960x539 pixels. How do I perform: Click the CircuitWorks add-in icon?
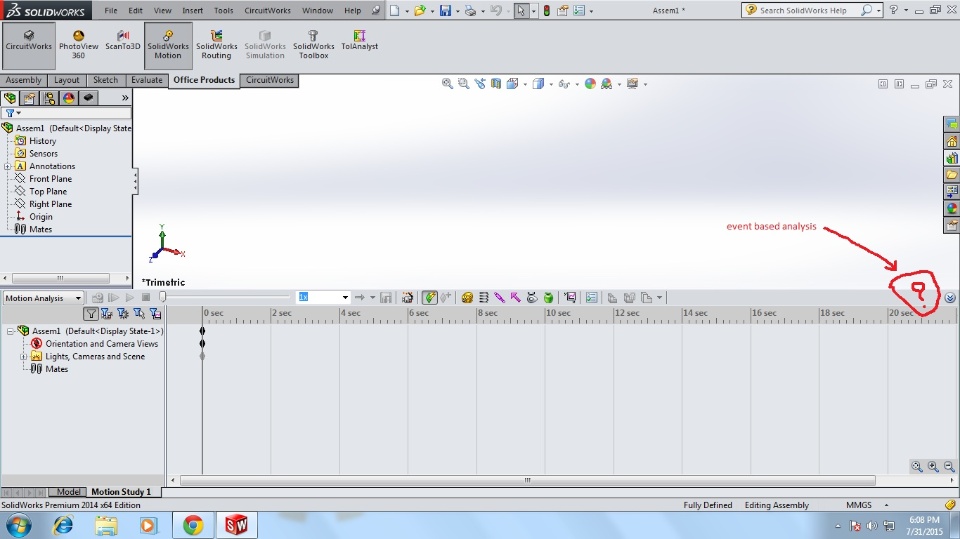[x=29, y=45]
